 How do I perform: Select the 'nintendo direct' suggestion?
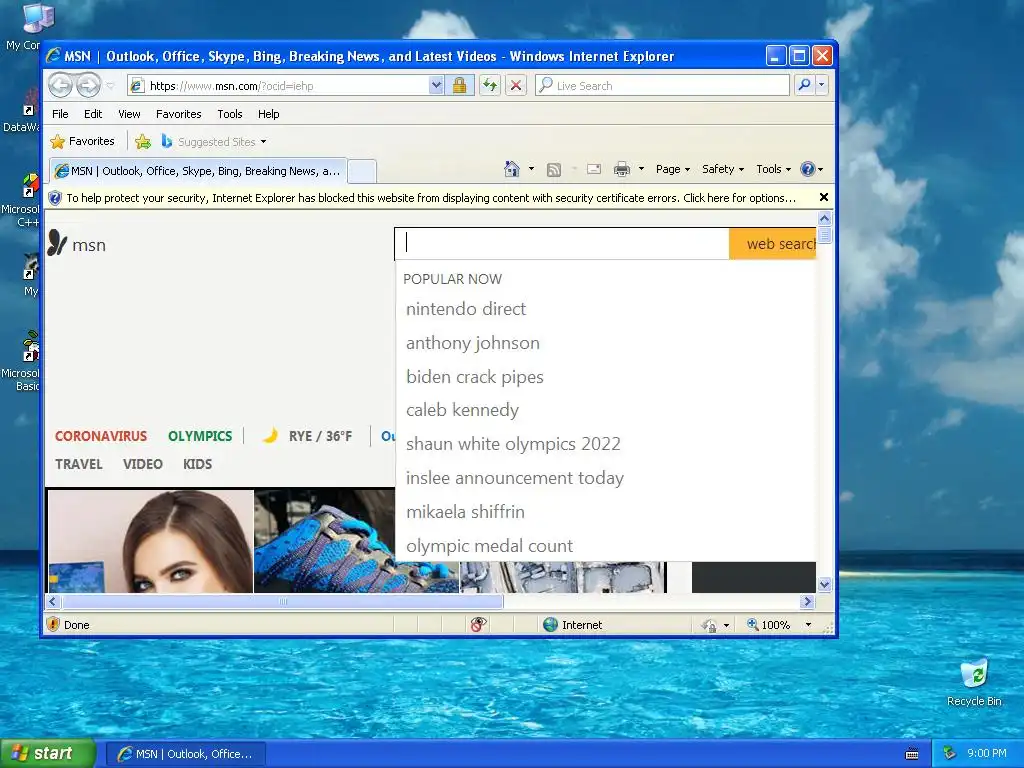pos(466,309)
